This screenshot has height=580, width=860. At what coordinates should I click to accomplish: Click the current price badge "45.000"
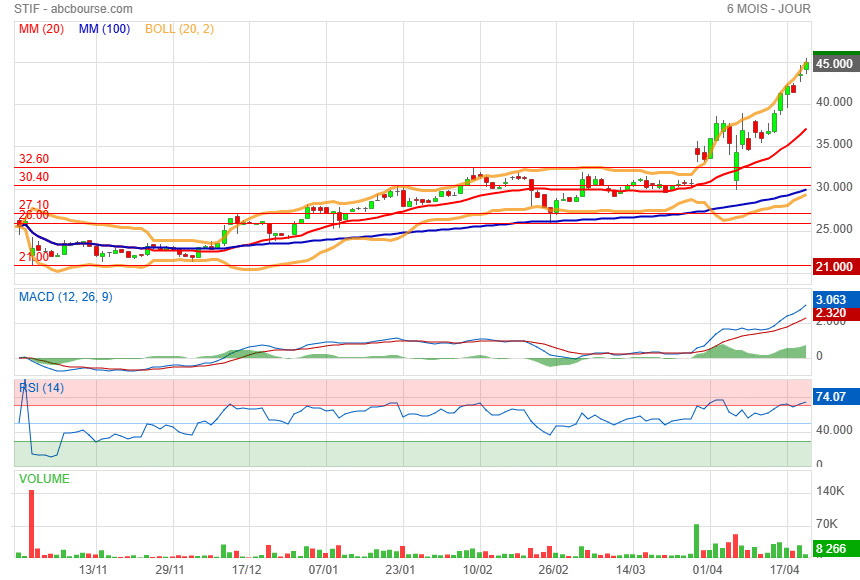pyautogui.click(x=835, y=64)
